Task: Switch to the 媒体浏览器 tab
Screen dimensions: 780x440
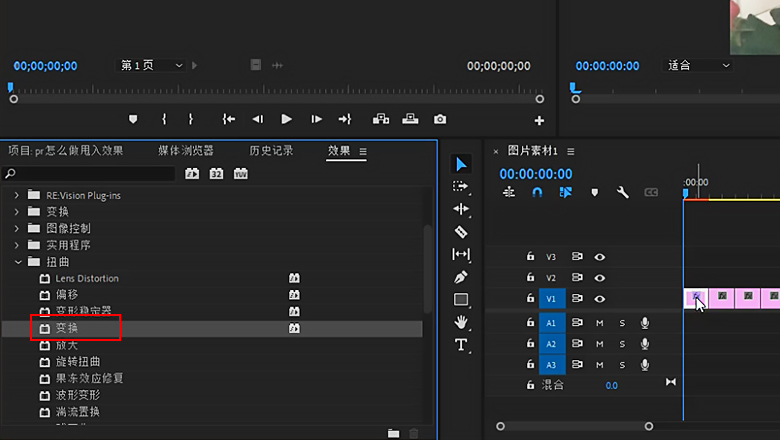Action: [x=185, y=151]
